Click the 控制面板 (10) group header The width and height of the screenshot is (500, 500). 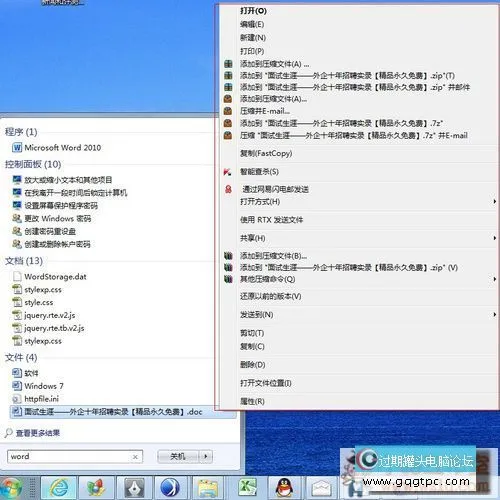tap(33, 164)
